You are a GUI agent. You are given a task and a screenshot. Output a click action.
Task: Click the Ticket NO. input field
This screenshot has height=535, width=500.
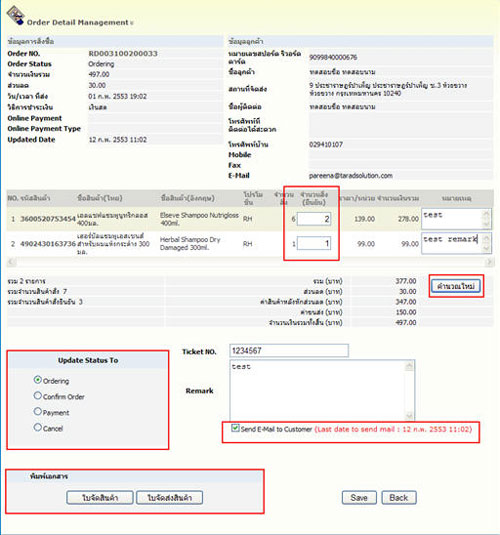[289, 351]
